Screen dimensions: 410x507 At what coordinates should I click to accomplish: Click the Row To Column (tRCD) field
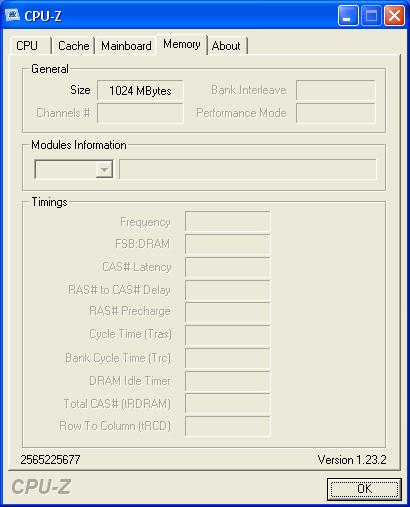click(x=228, y=426)
